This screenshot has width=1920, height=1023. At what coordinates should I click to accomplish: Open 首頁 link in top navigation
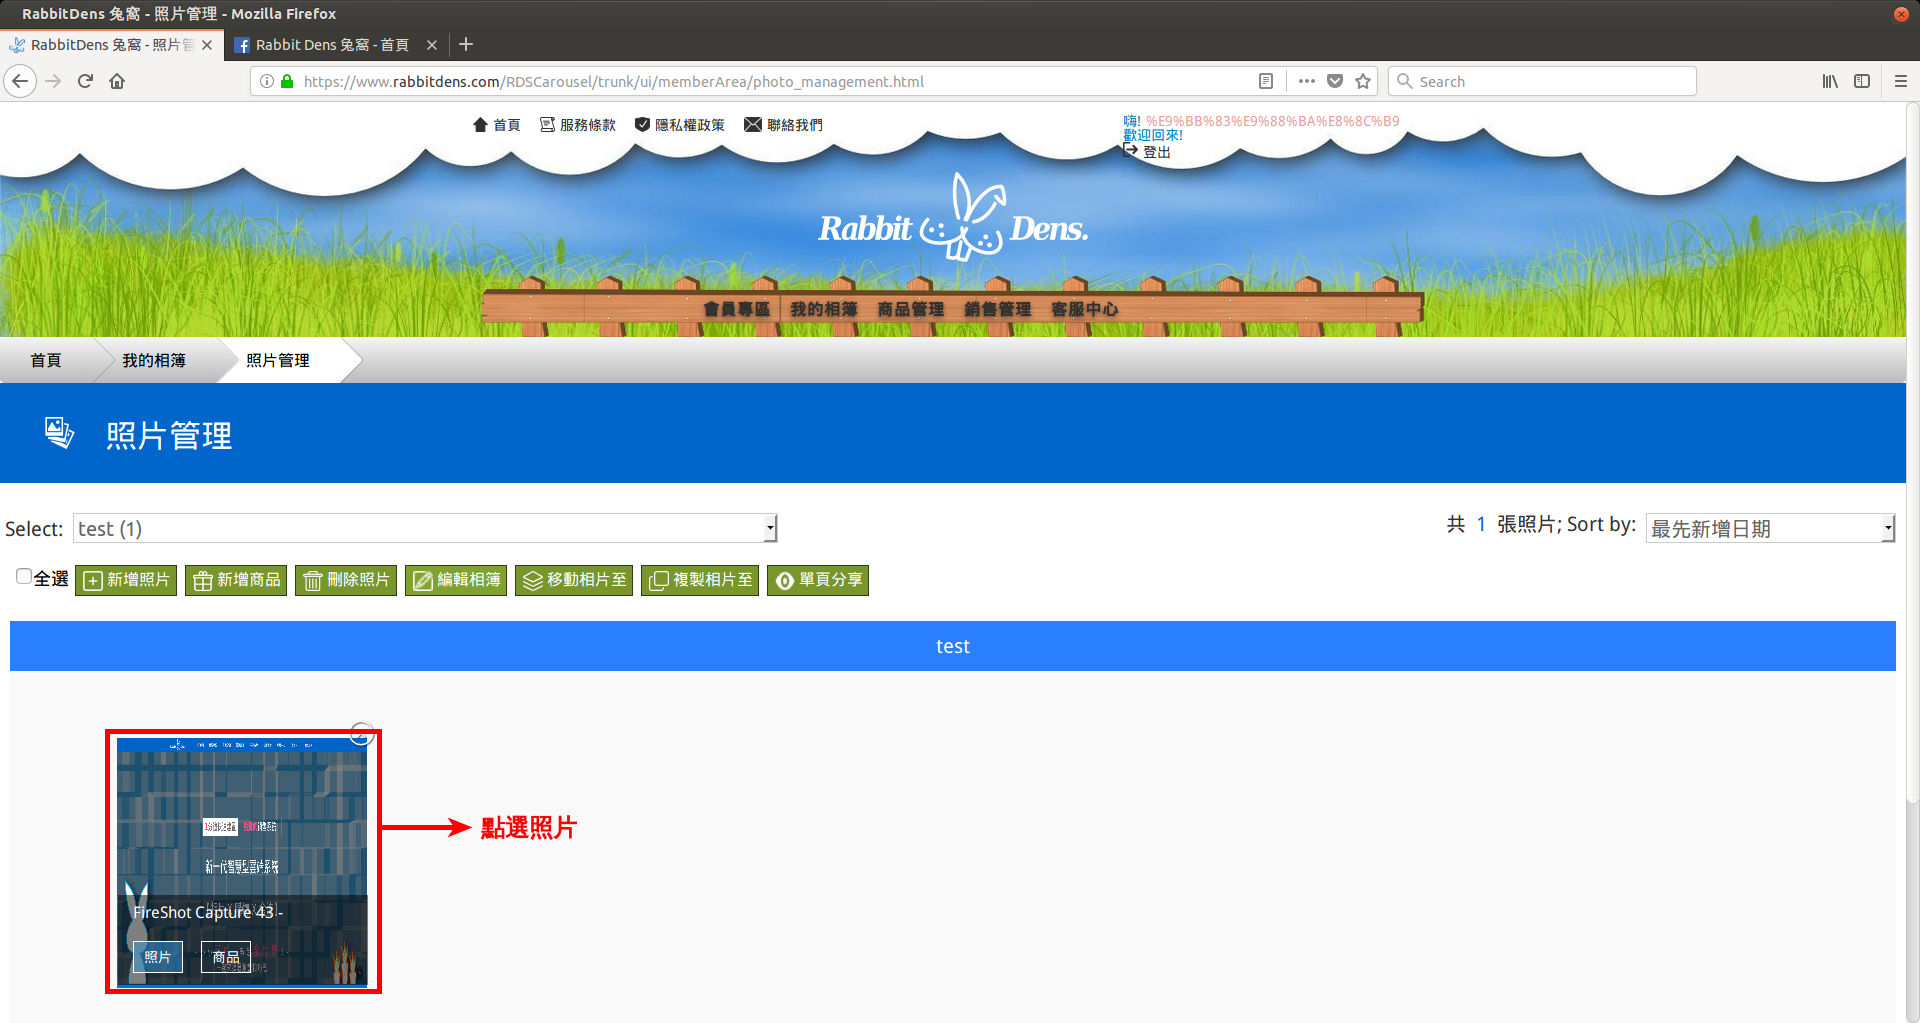[497, 125]
